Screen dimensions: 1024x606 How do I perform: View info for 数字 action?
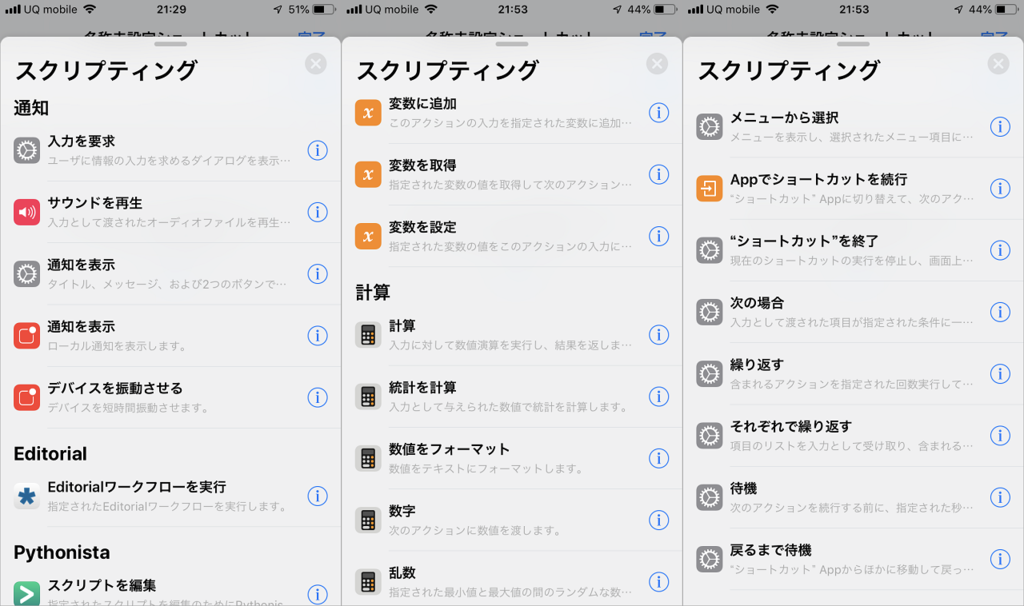(x=659, y=520)
